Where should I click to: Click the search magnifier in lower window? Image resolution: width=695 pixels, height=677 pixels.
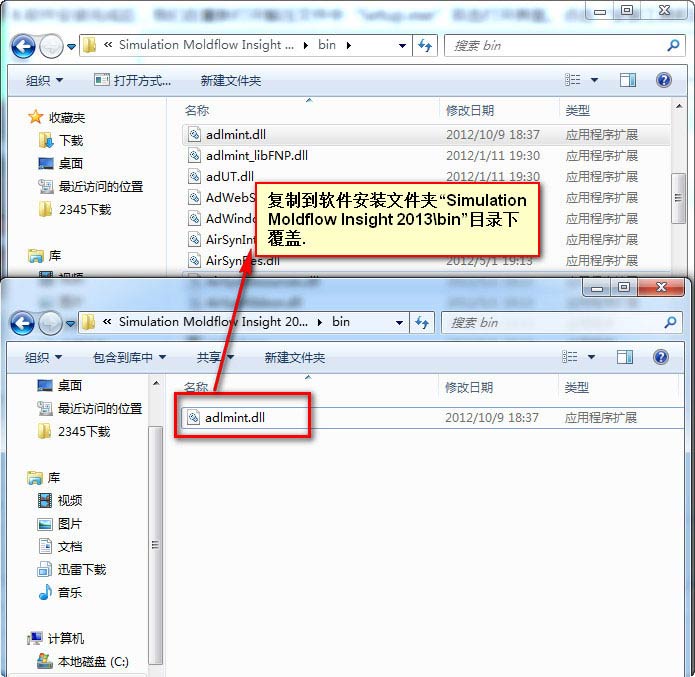pos(670,322)
